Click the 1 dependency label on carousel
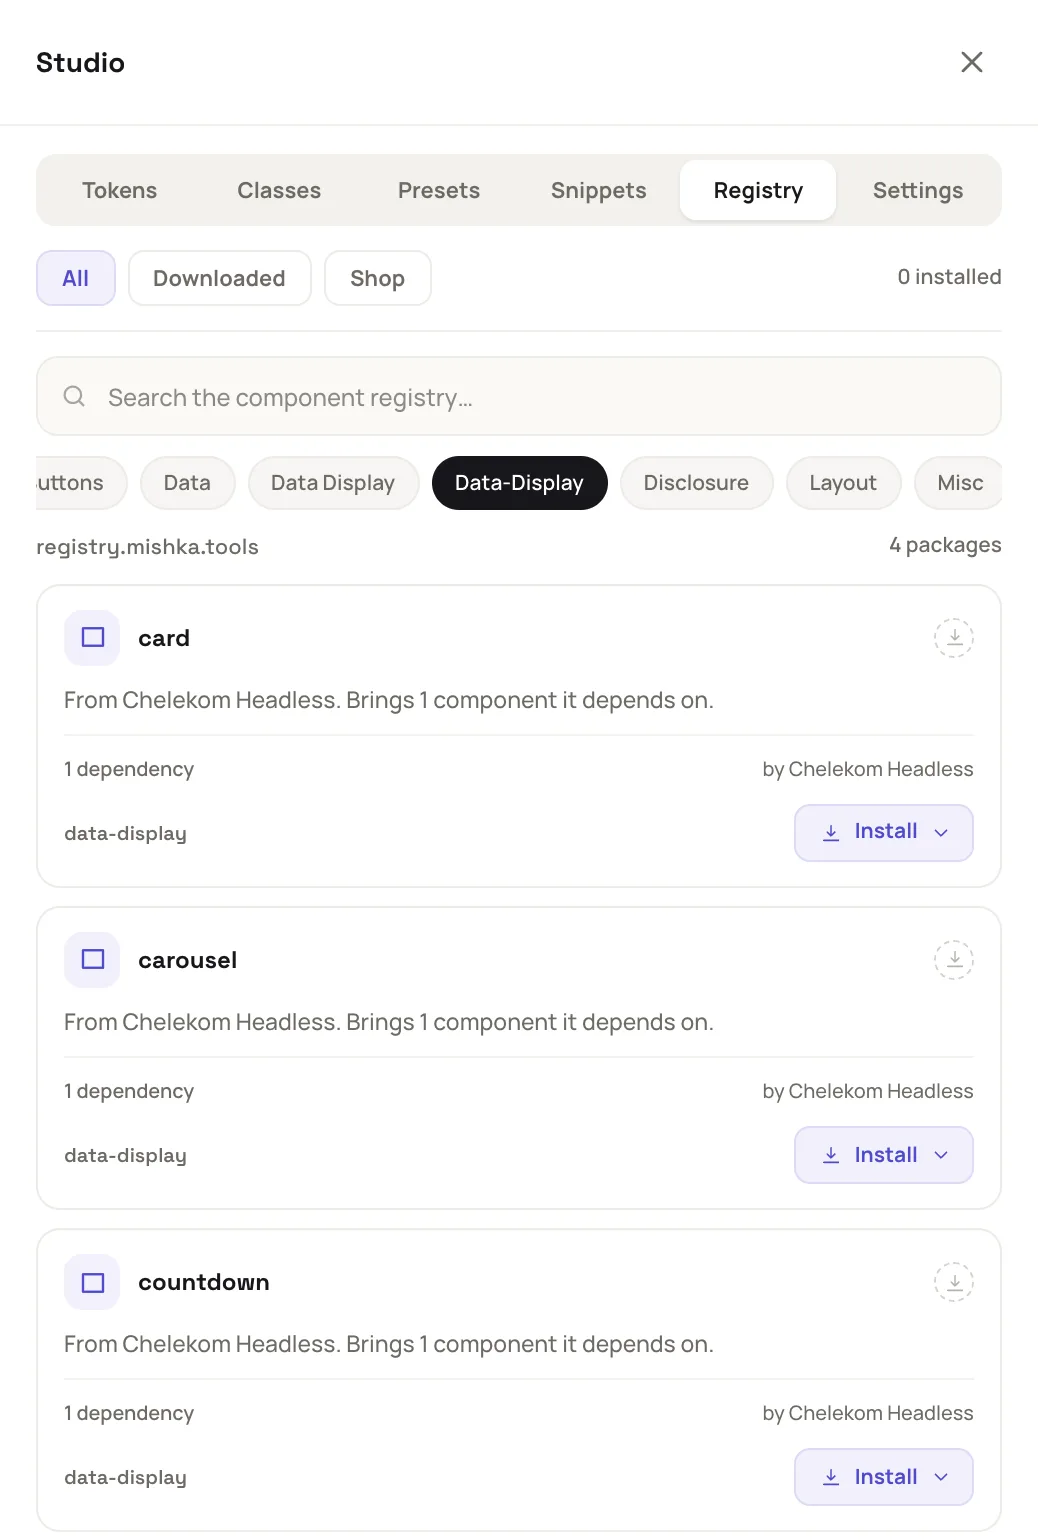 coord(129,1091)
